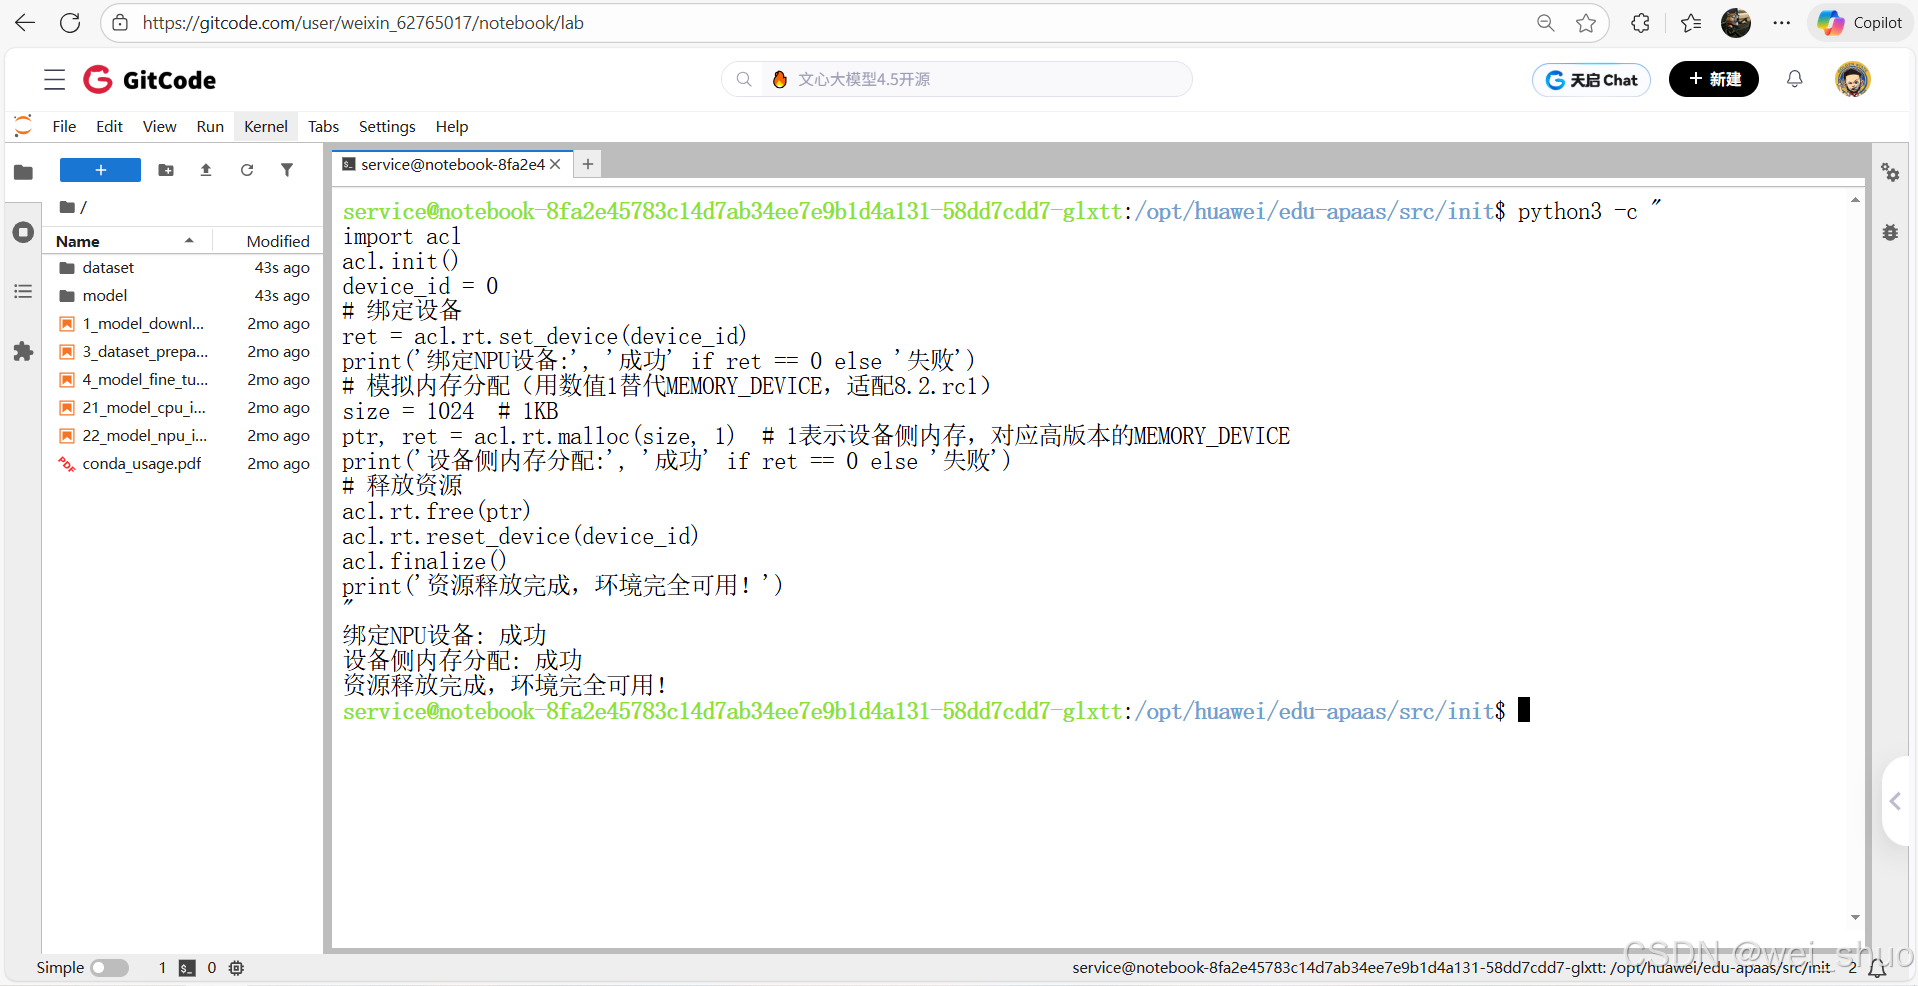Toggle the file filter funnel icon

287,170
